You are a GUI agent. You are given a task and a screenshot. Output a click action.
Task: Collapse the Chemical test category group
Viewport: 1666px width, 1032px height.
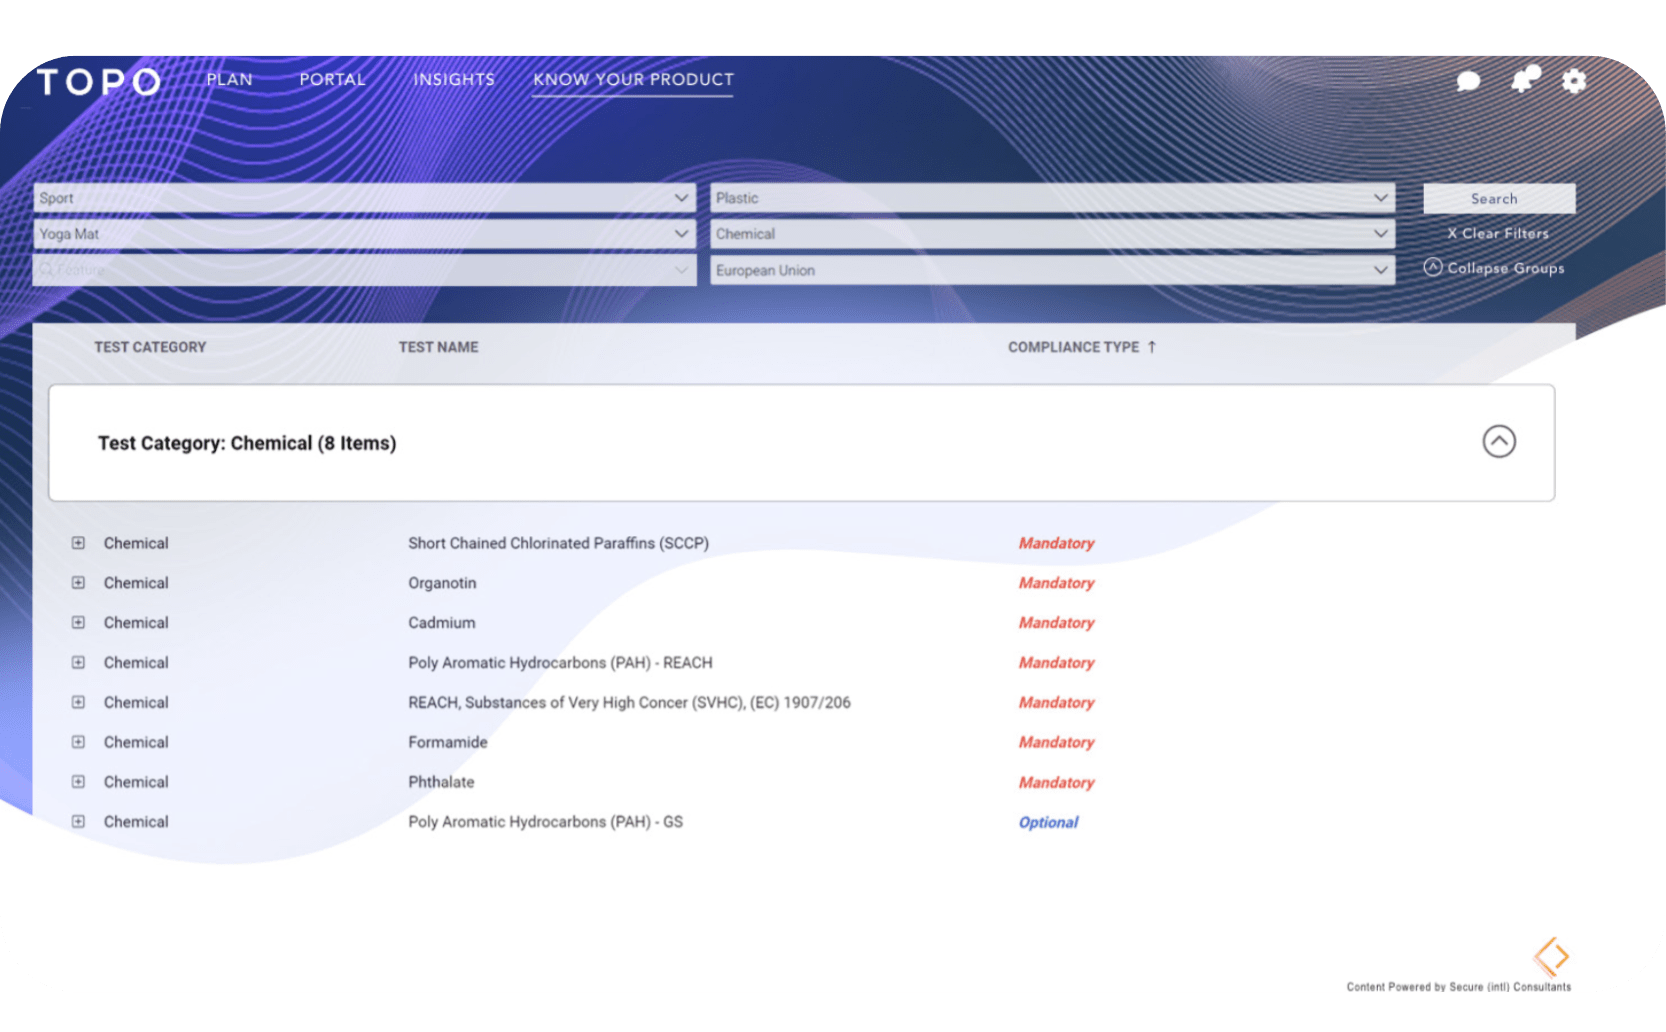tap(1498, 442)
